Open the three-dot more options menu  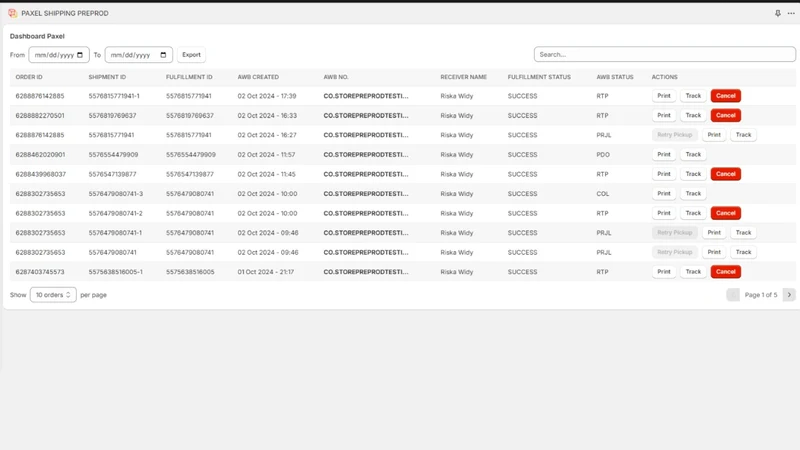pyautogui.click(x=791, y=13)
